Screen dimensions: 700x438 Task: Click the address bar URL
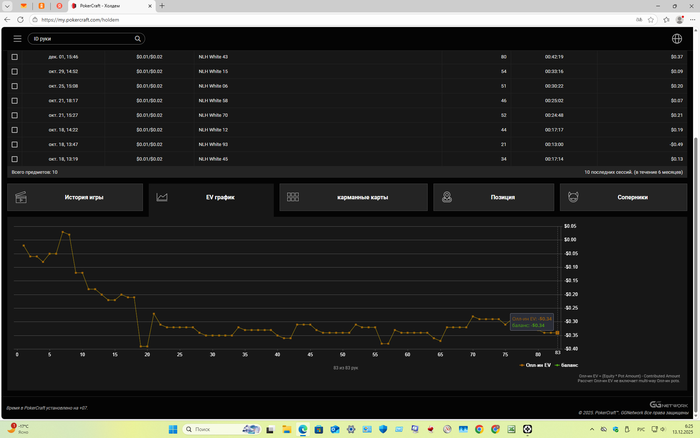coord(80,20)
